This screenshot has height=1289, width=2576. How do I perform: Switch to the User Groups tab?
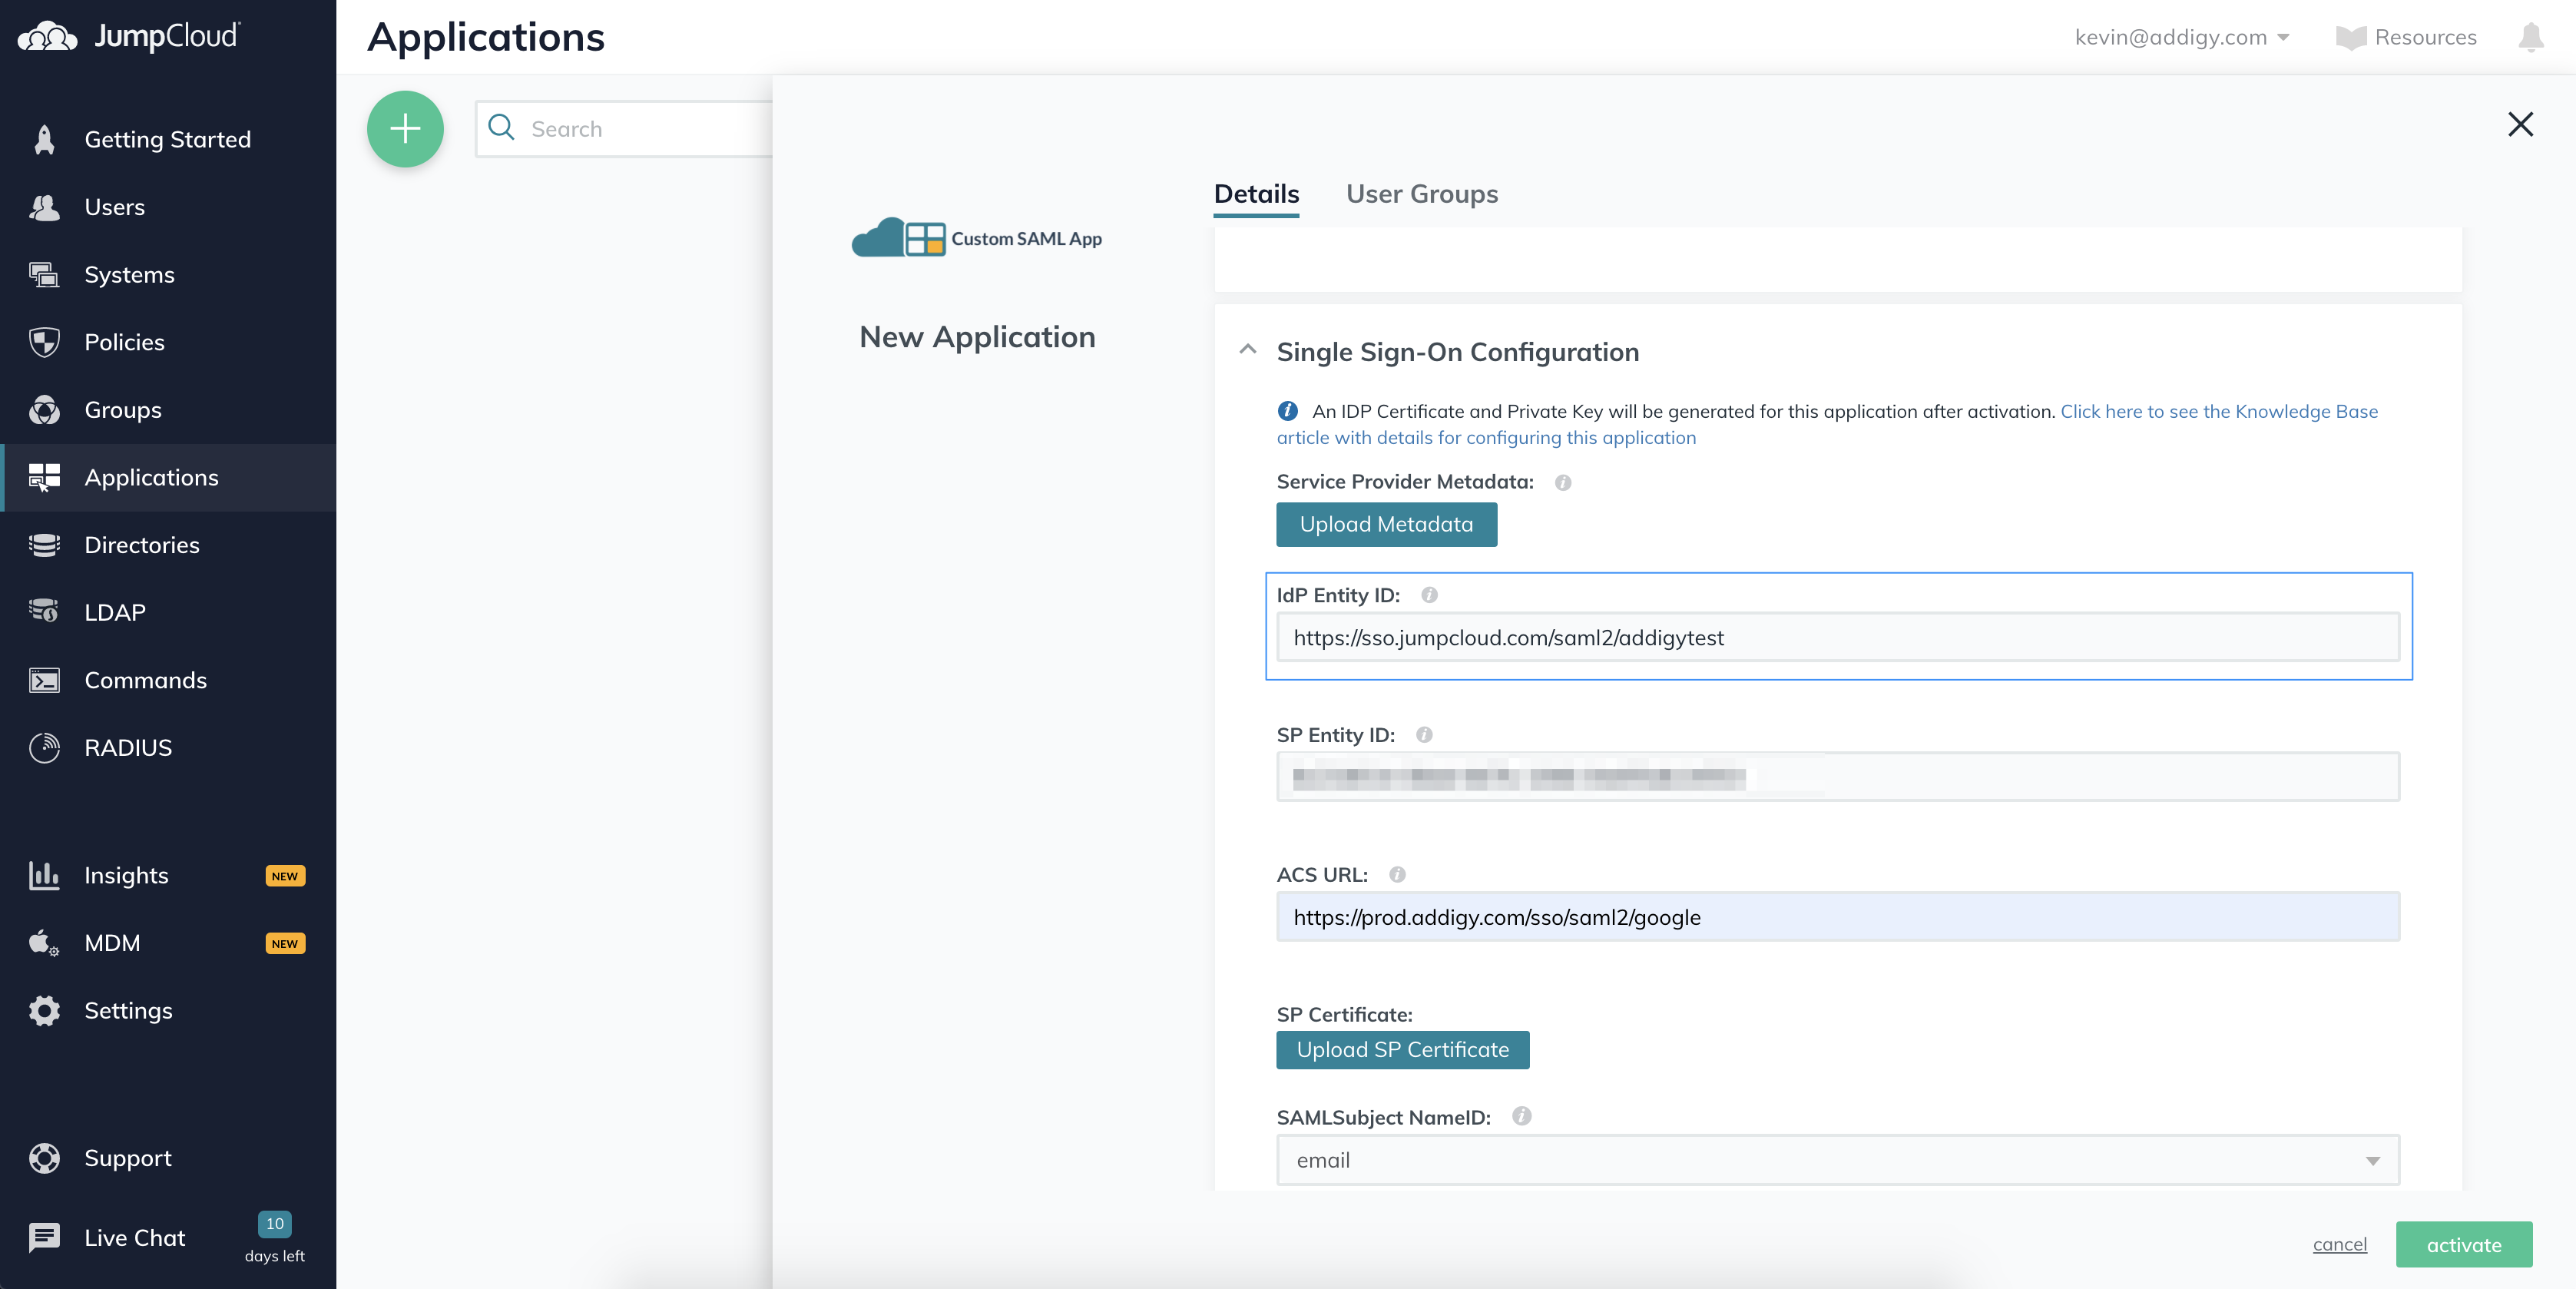1421,194
